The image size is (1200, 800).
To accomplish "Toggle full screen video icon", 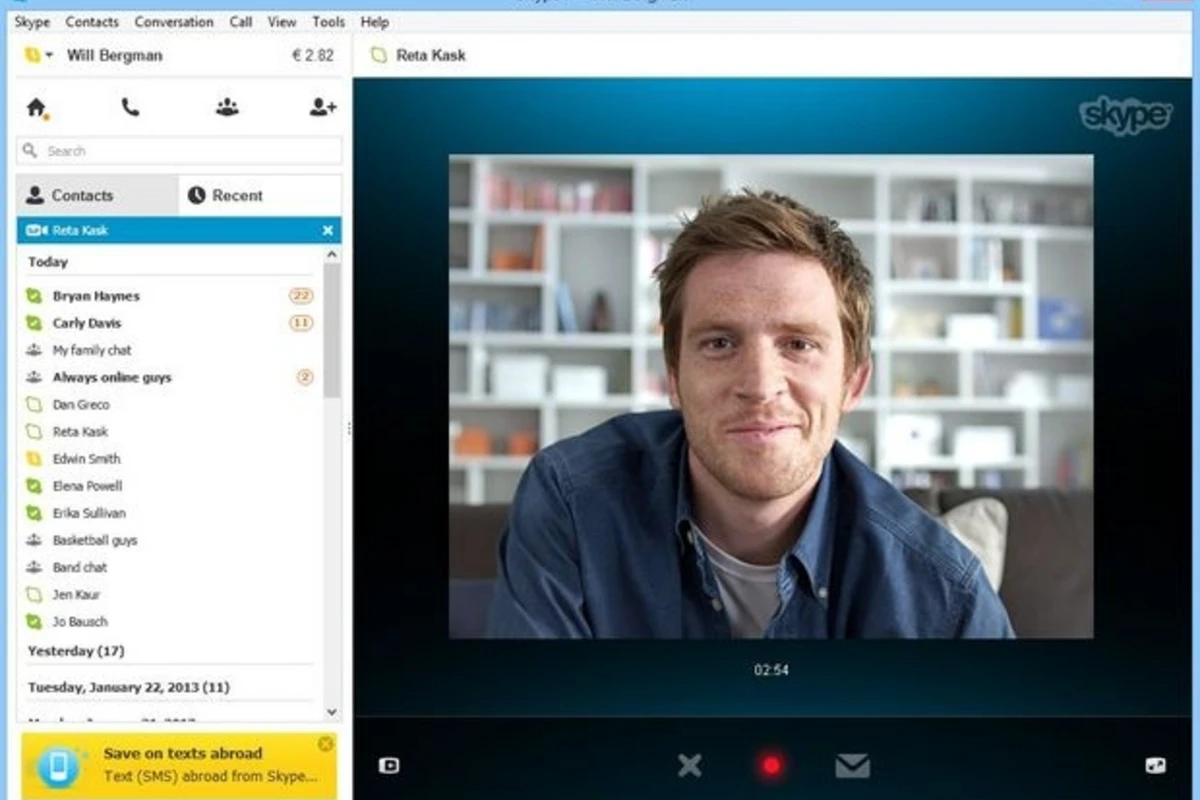I will tap(1155, 766).
